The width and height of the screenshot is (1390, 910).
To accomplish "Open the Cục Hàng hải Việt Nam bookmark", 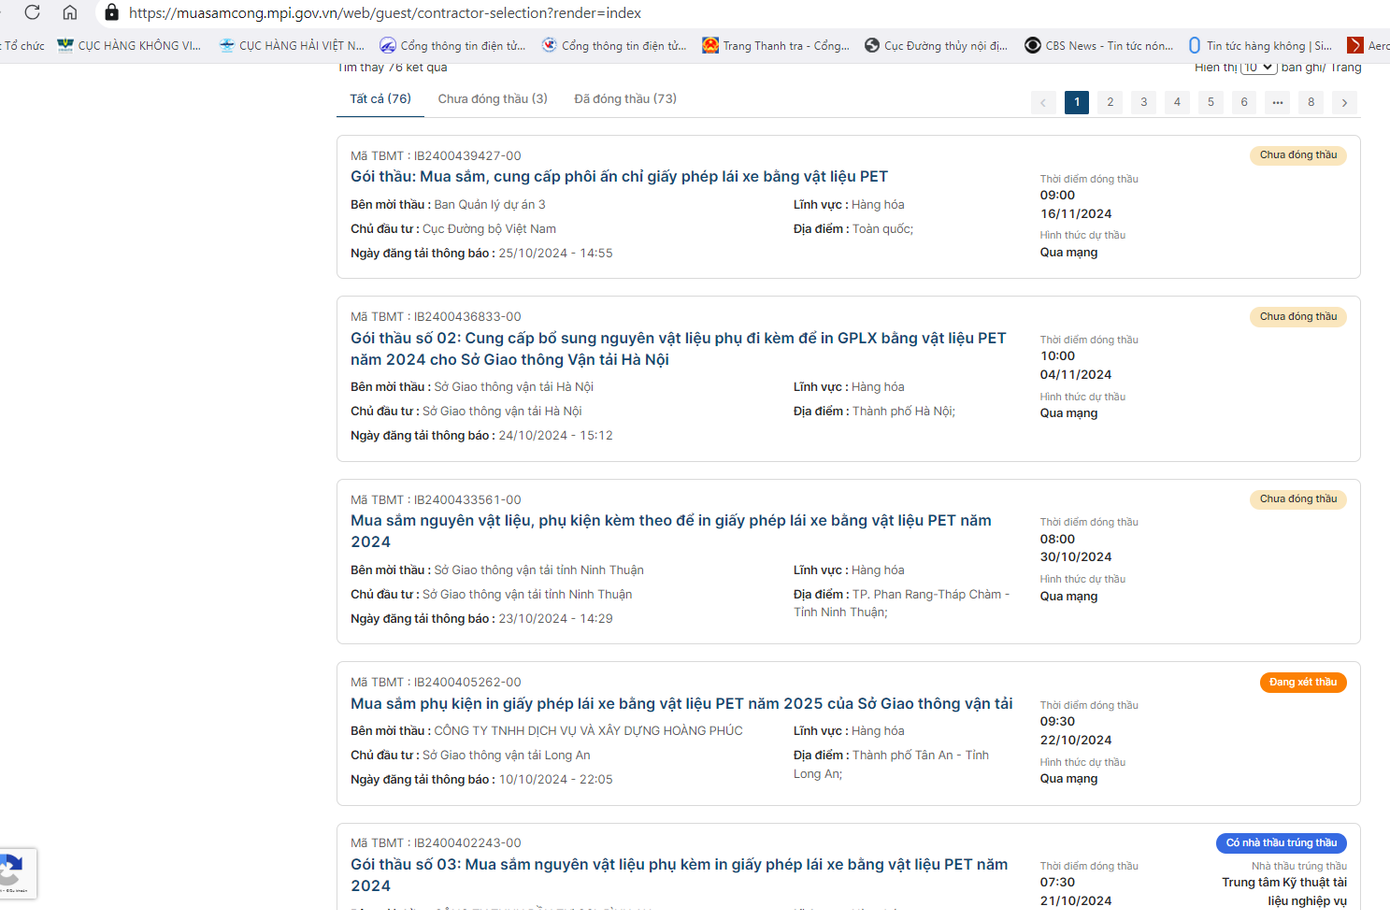I will pyautogui.click(x=291, y=46).
